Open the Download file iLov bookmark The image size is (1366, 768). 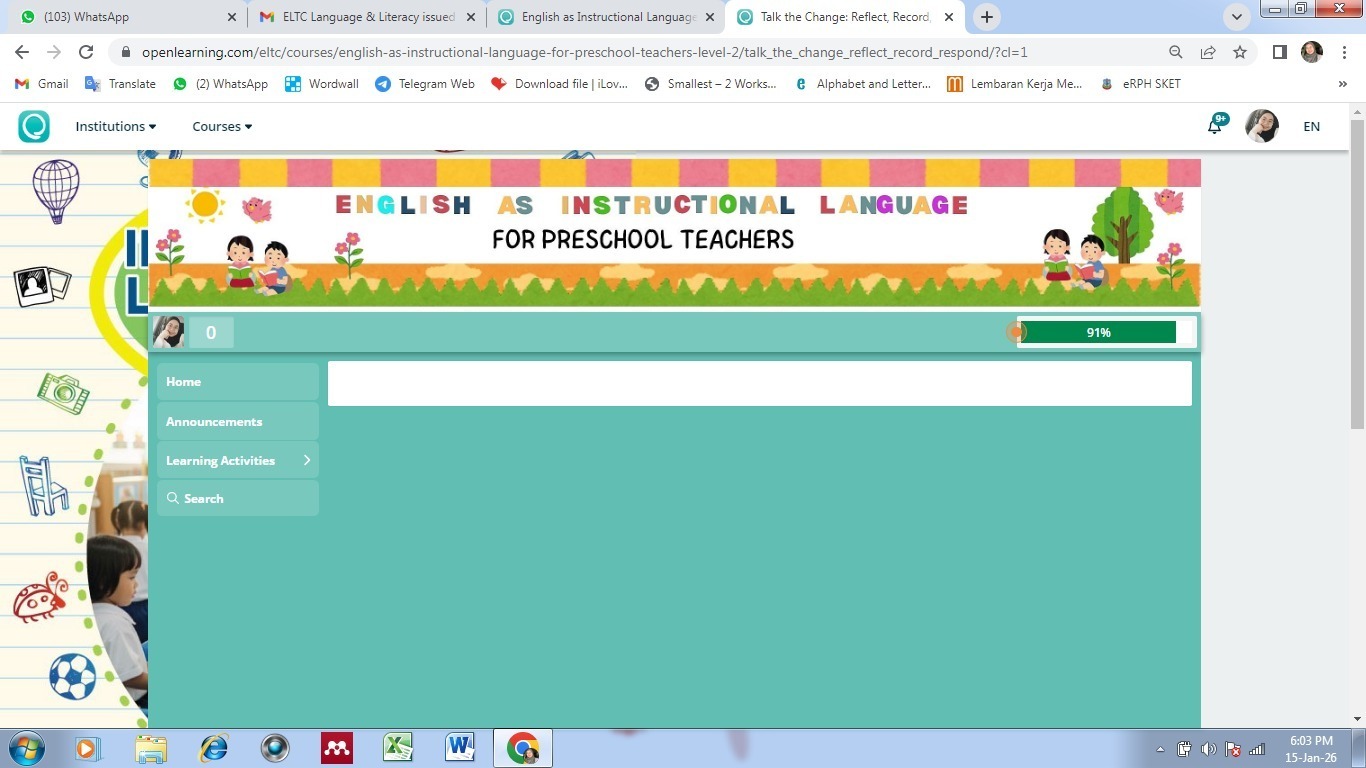[560, 84]
